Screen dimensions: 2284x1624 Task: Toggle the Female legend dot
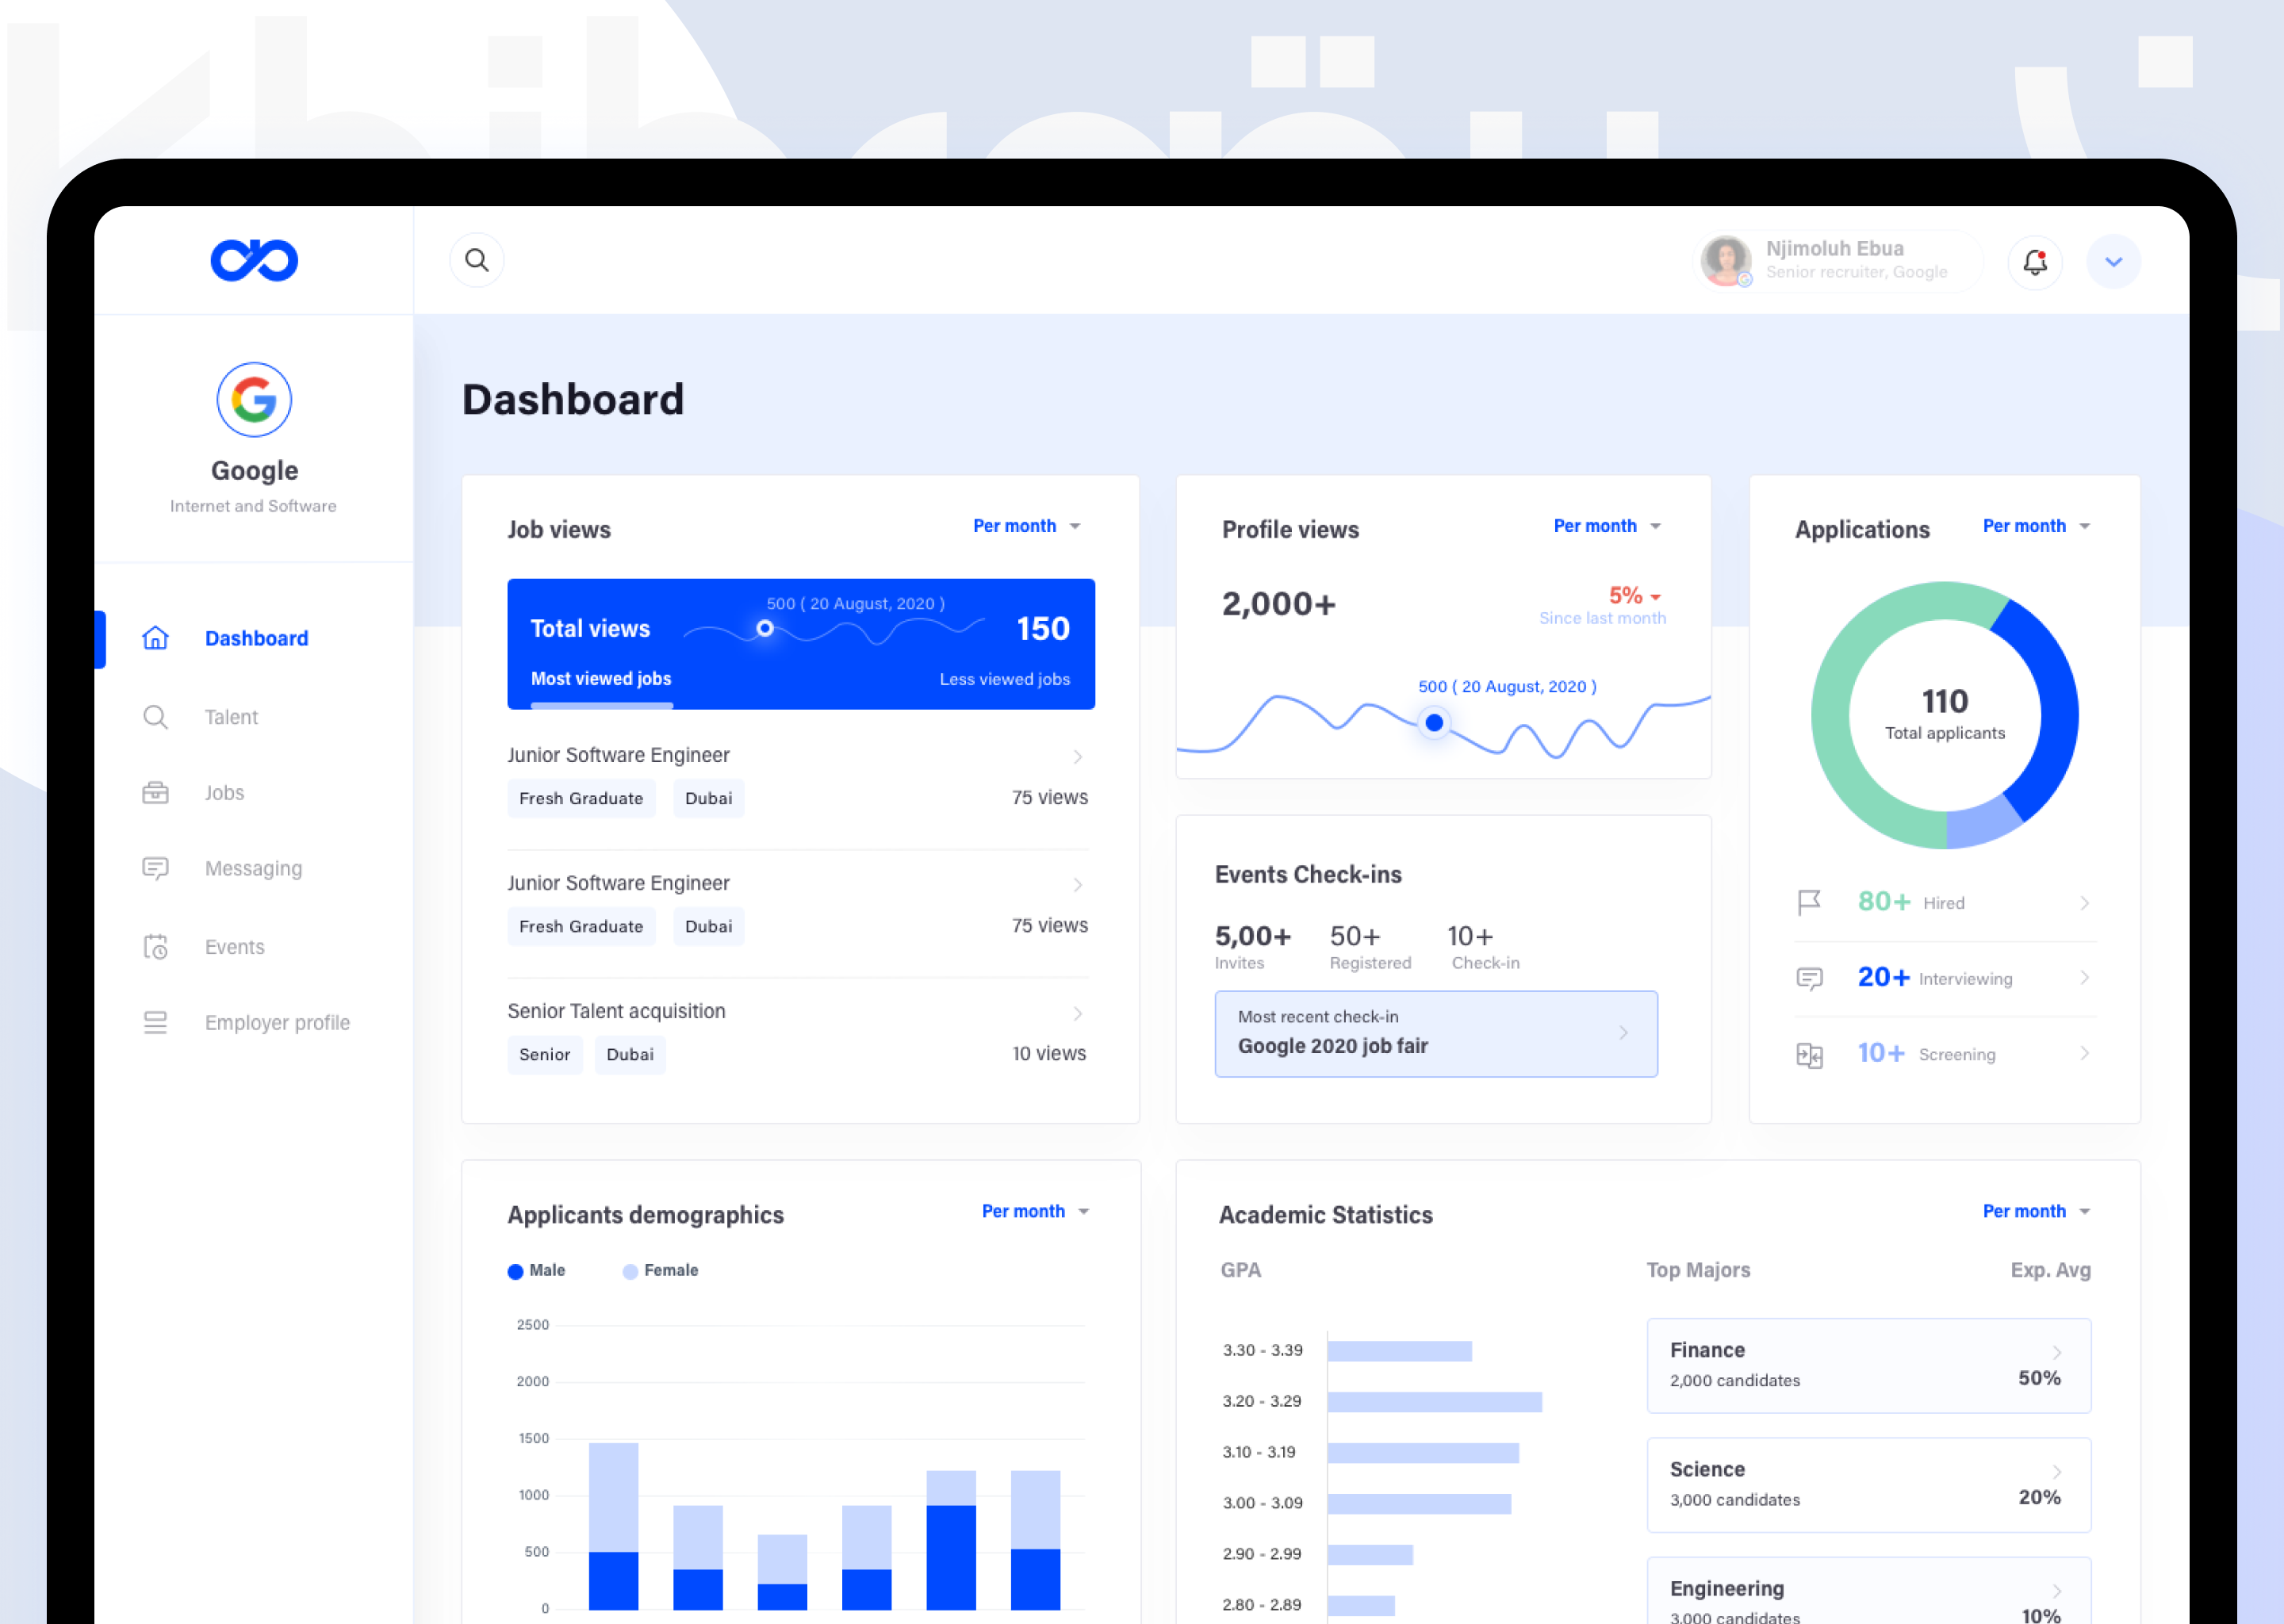click(x=630, y=1271)
